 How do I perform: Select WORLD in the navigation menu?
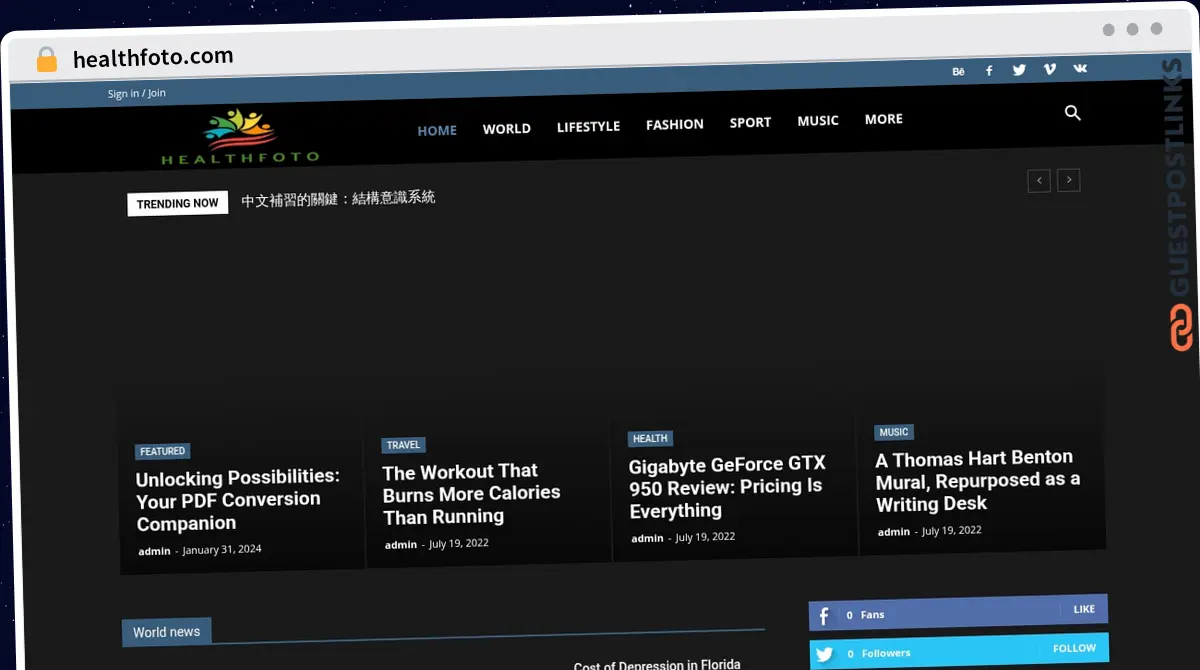[x=507, y=128]
